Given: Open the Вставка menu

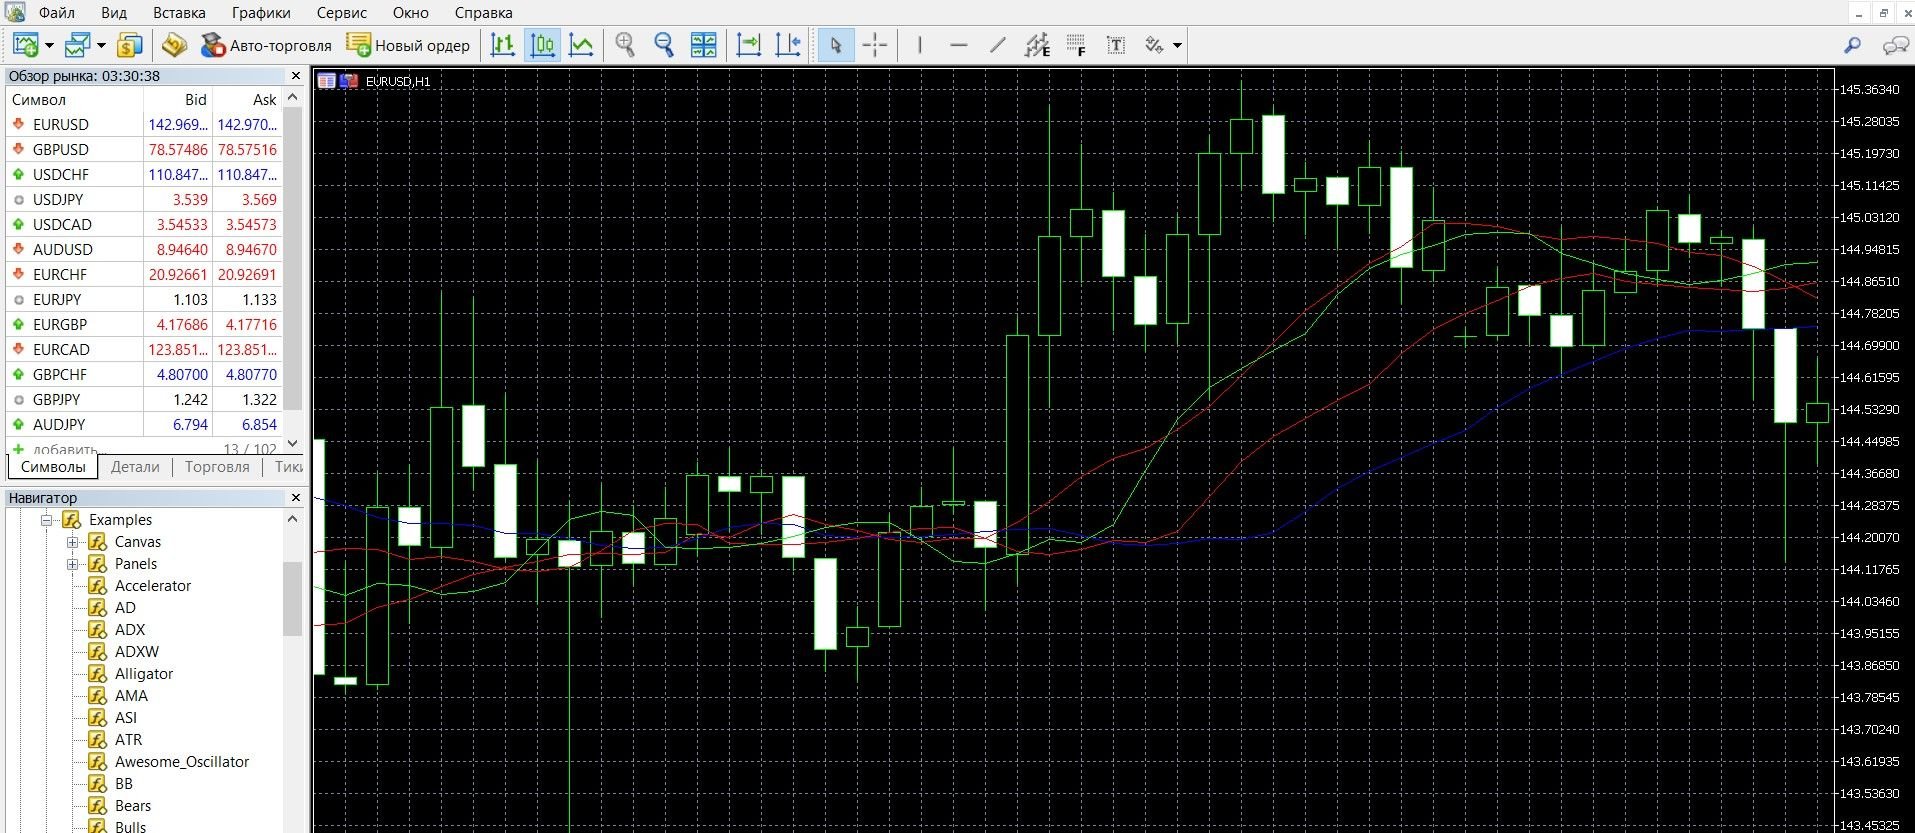Looking at the screenshot, I should [179, 13].
